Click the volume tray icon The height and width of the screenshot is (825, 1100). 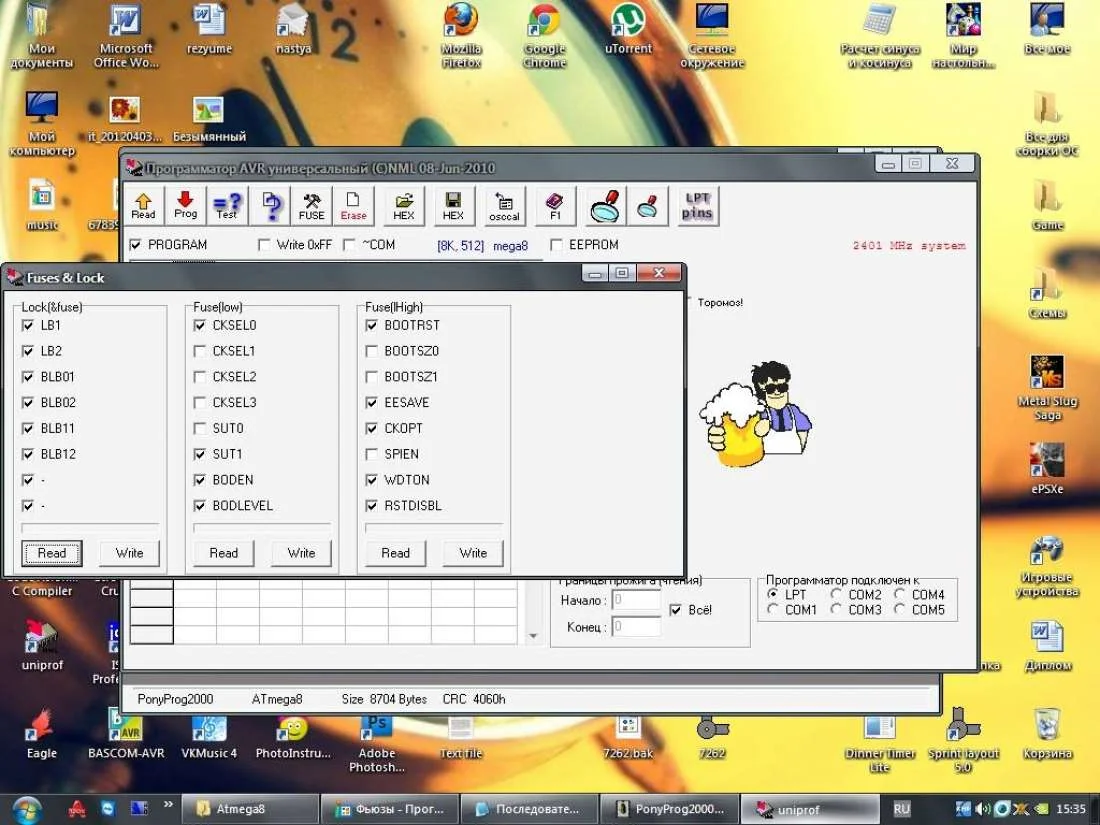983,809
